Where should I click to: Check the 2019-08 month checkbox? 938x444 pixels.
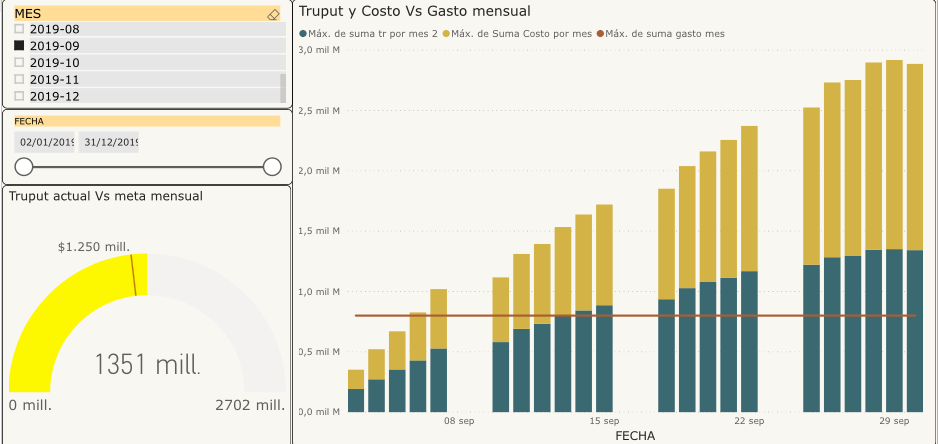(19, 30)
